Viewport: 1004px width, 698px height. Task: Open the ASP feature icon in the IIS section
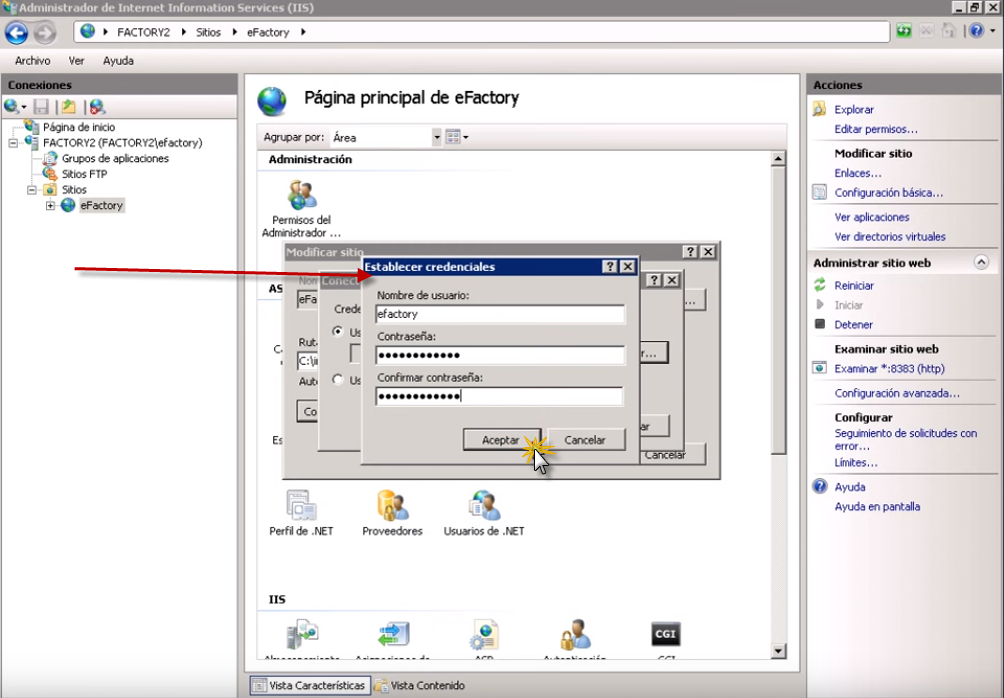(x=484, y=635)
